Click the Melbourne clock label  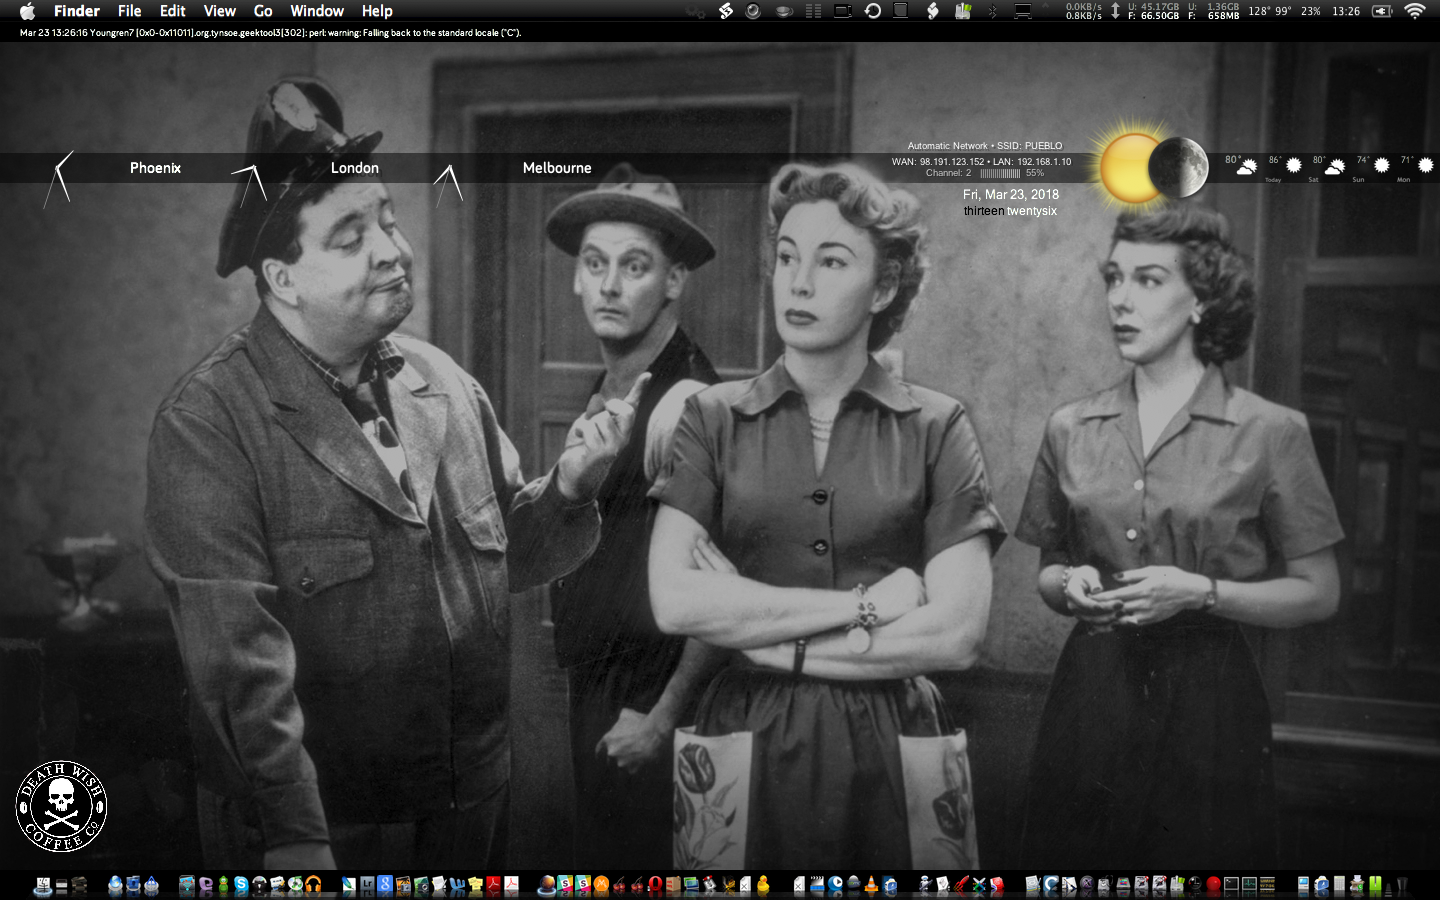(x=557, y=168)
